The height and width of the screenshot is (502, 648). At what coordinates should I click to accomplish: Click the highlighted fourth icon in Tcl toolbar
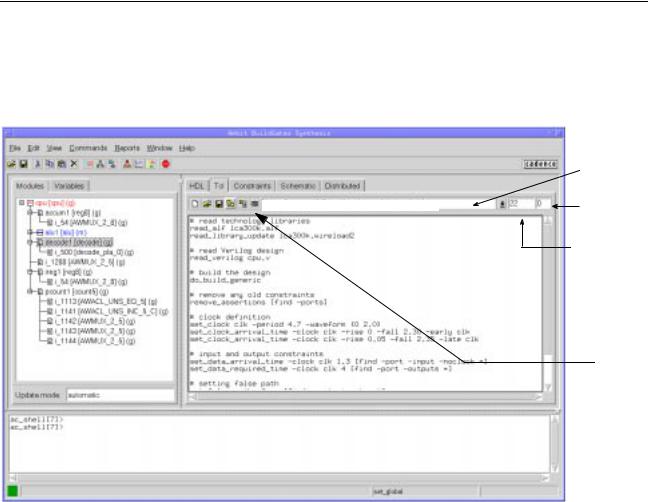231,204
